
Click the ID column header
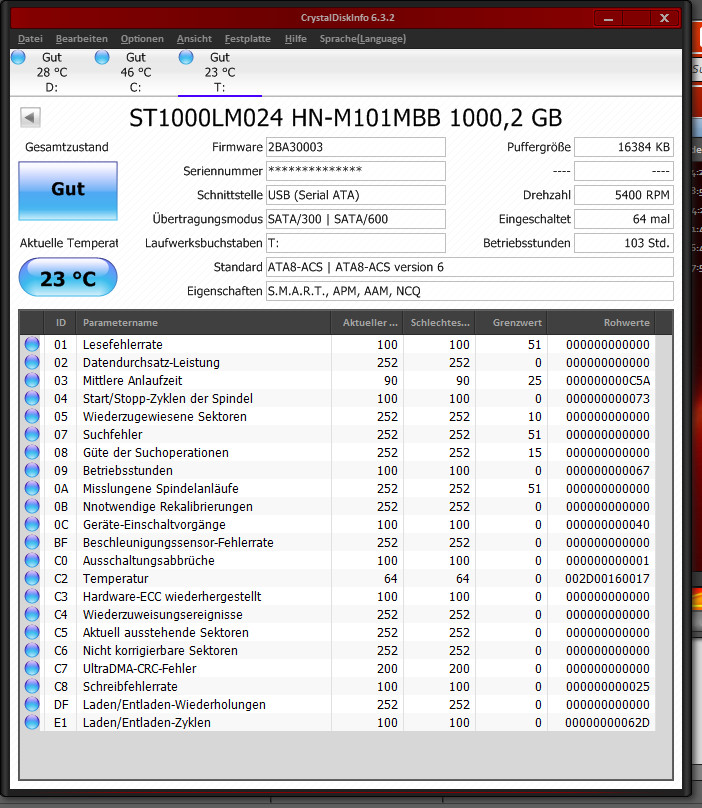click(60, 323)
